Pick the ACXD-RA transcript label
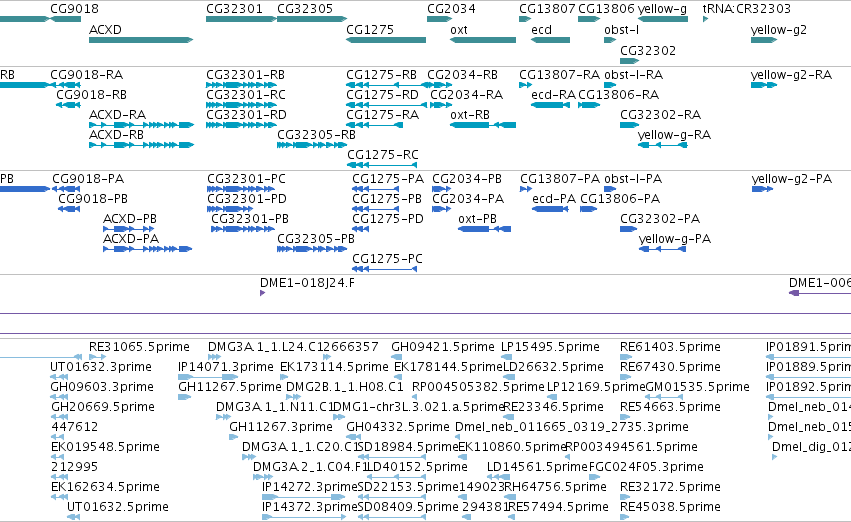 click(117, 115)
